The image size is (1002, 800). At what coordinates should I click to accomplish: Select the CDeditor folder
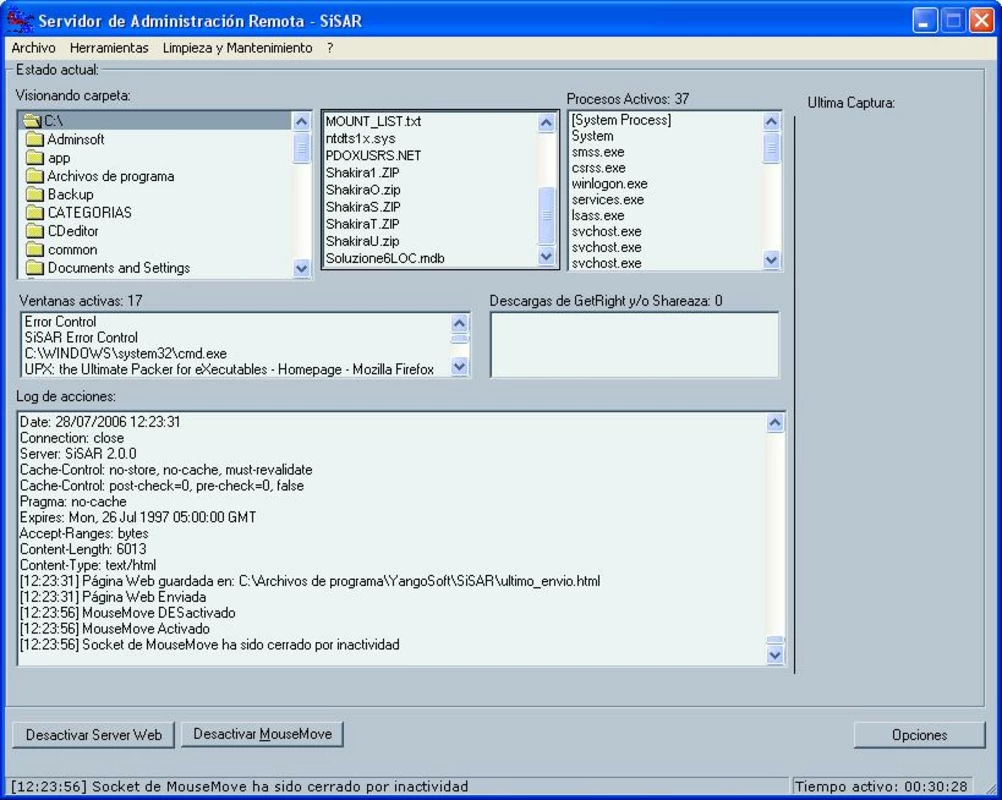tap(62, 231)
